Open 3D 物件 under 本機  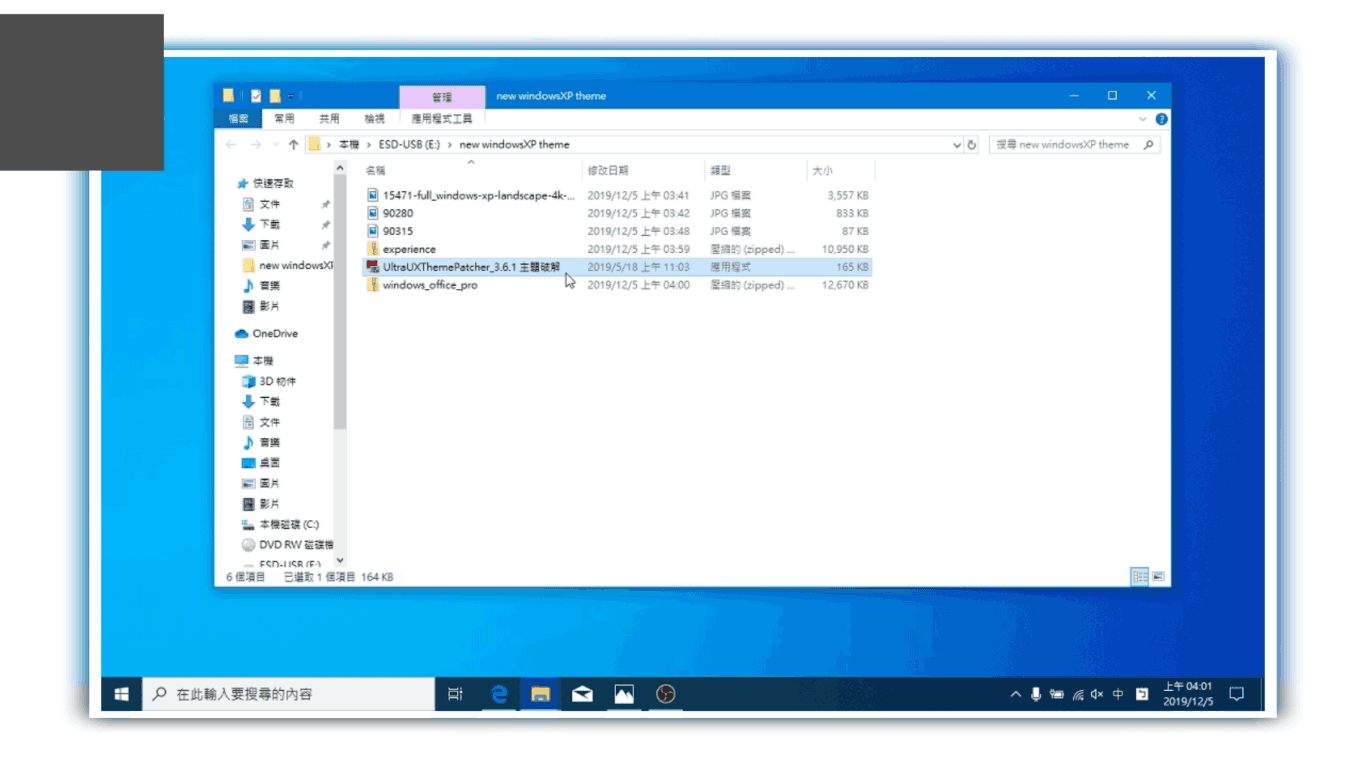[270, 381]
